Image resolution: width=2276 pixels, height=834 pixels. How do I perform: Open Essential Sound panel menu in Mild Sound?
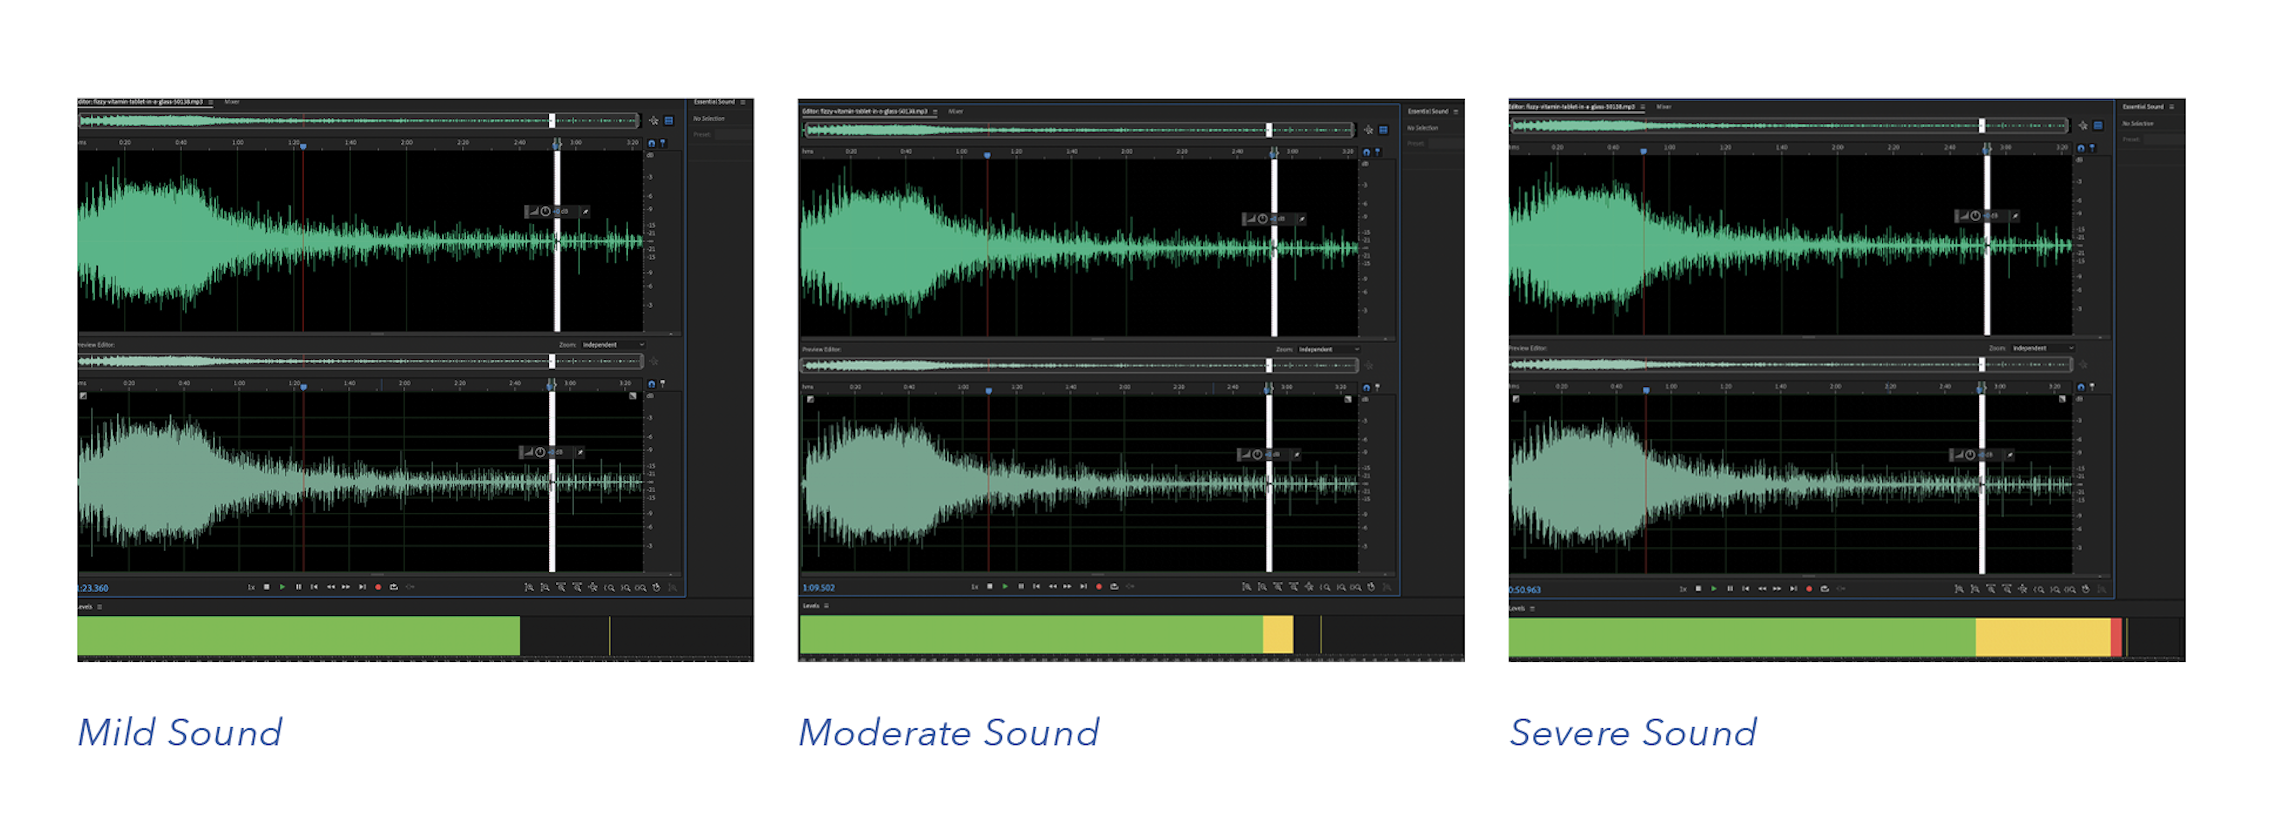[743, 102]
